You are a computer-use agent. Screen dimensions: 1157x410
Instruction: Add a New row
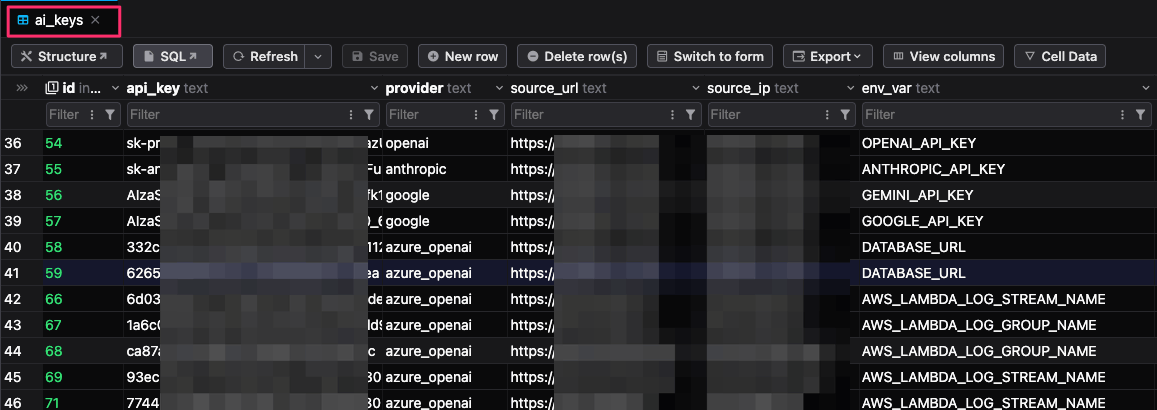click(463, 56)
